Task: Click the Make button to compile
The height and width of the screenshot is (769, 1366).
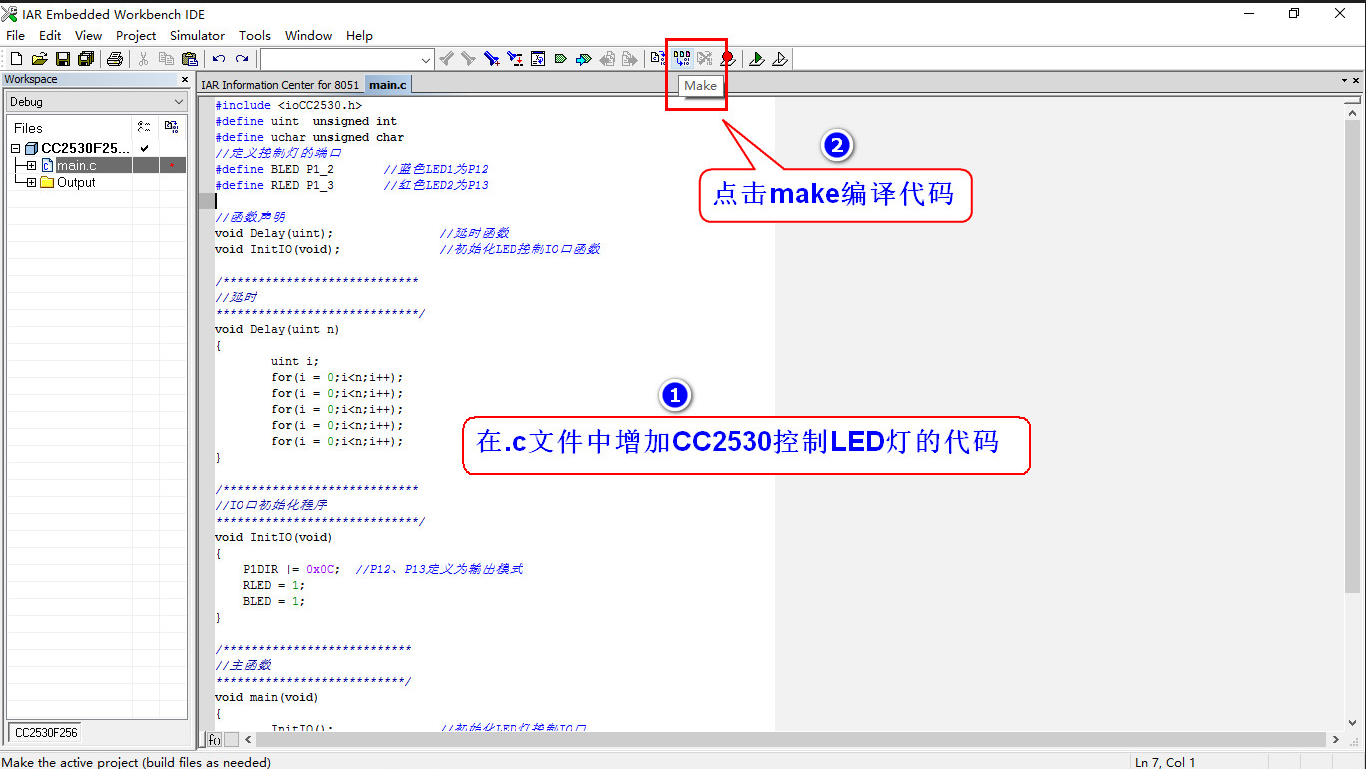Action: (681, 58)
